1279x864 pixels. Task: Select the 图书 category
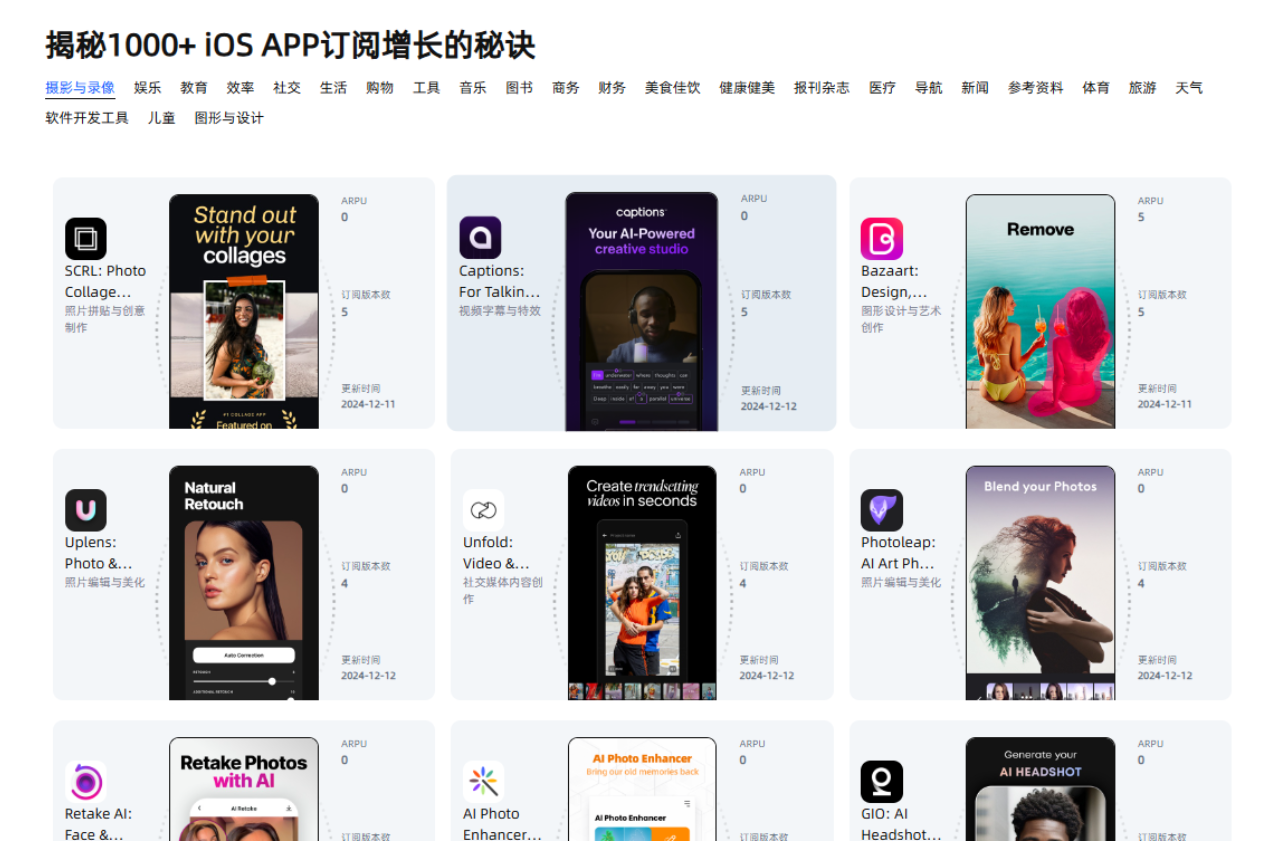pos(519,88)
